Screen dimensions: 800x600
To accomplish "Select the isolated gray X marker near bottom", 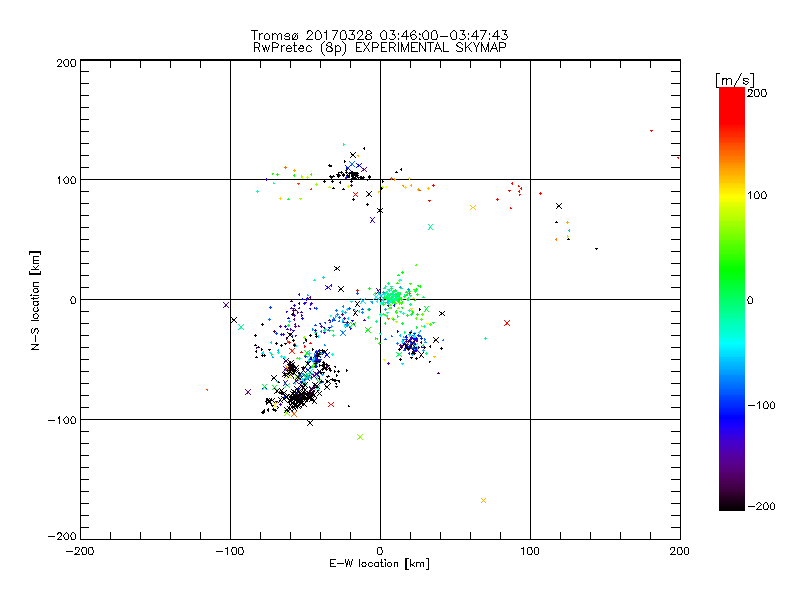I will point(484,500).
